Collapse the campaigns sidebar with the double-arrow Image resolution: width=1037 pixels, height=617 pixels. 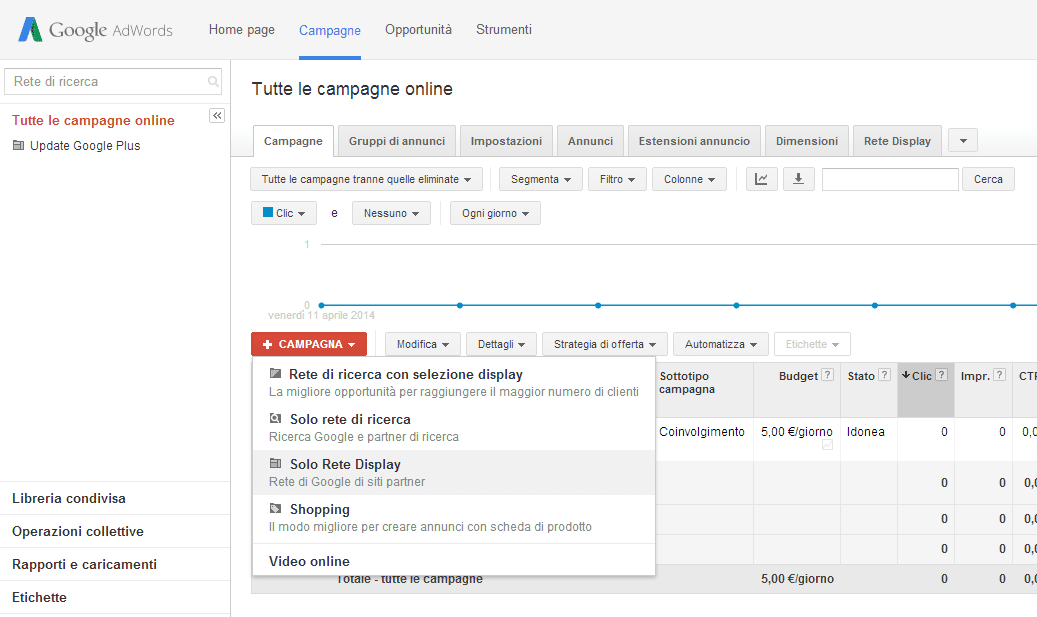pos(217,116)
